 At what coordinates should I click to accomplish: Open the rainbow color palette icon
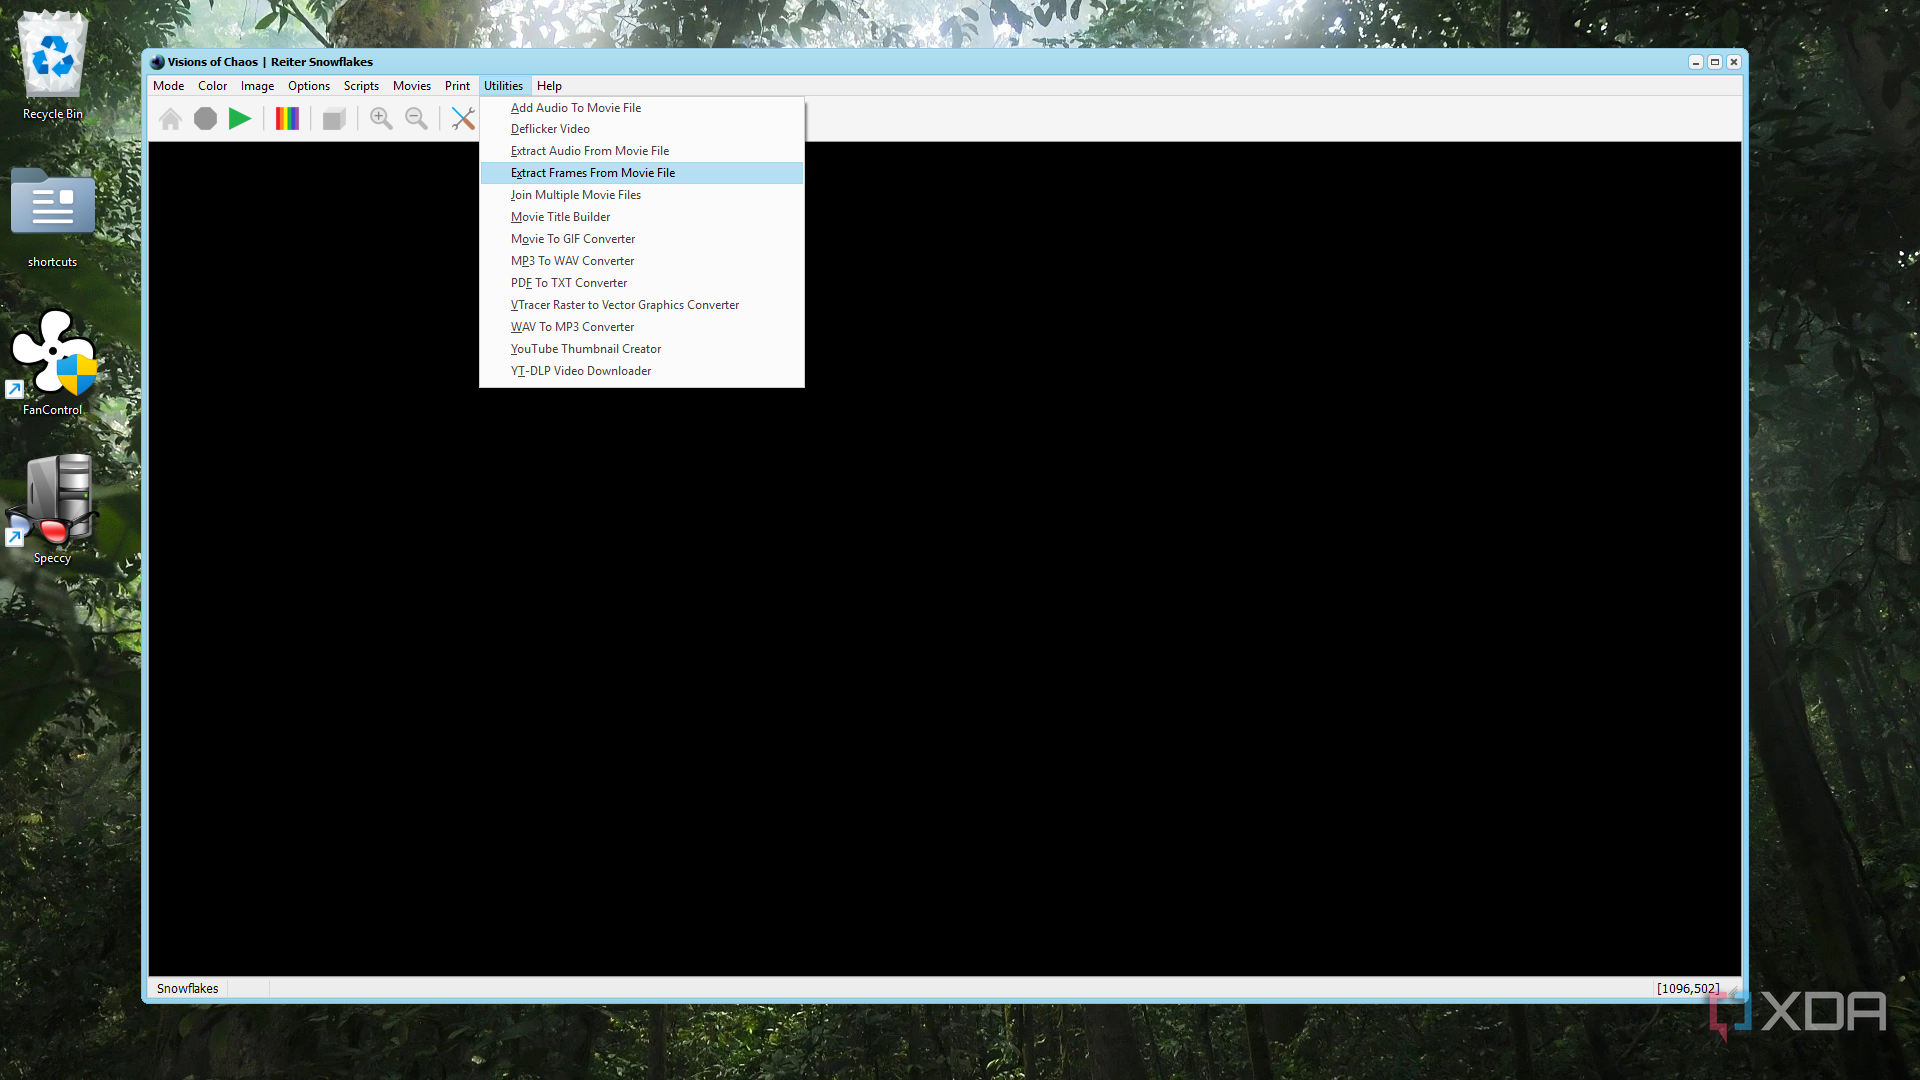click(287, 119)
